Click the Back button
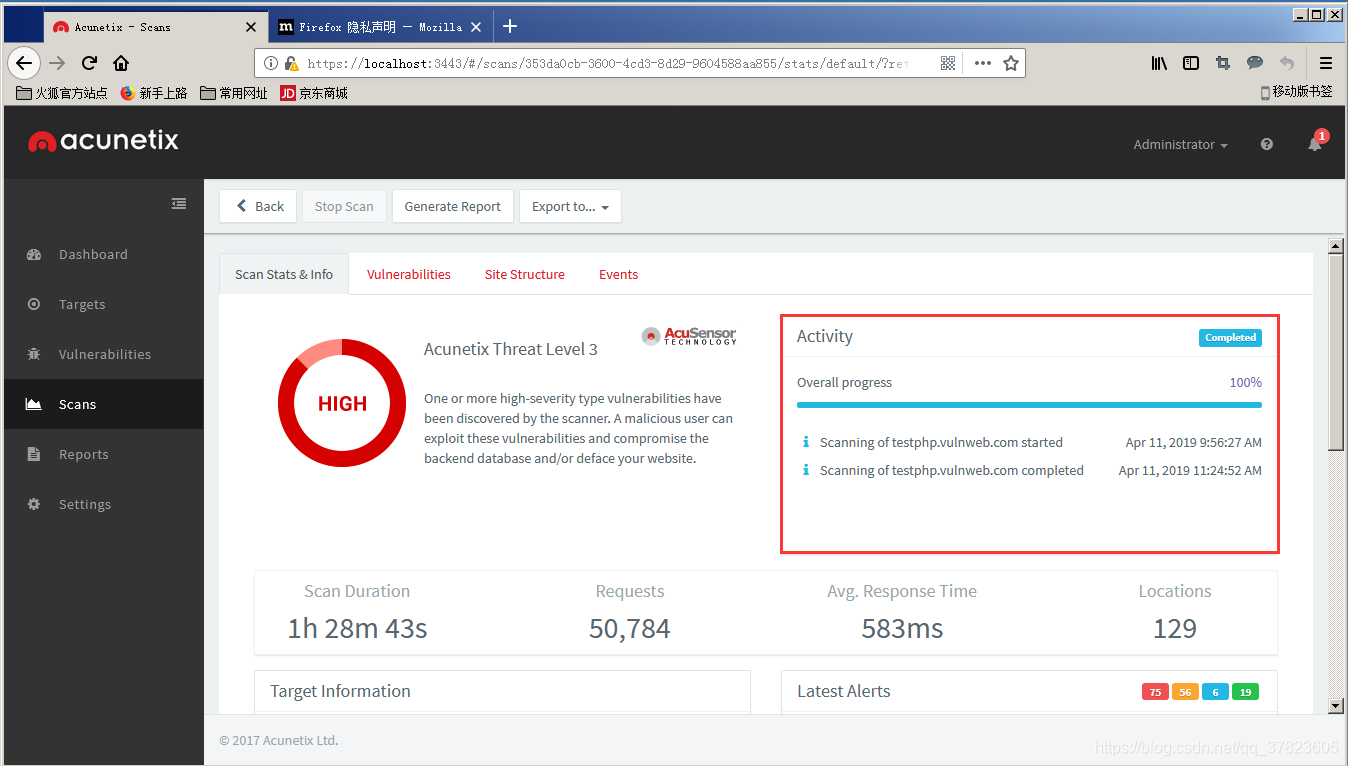 point(258,206)
